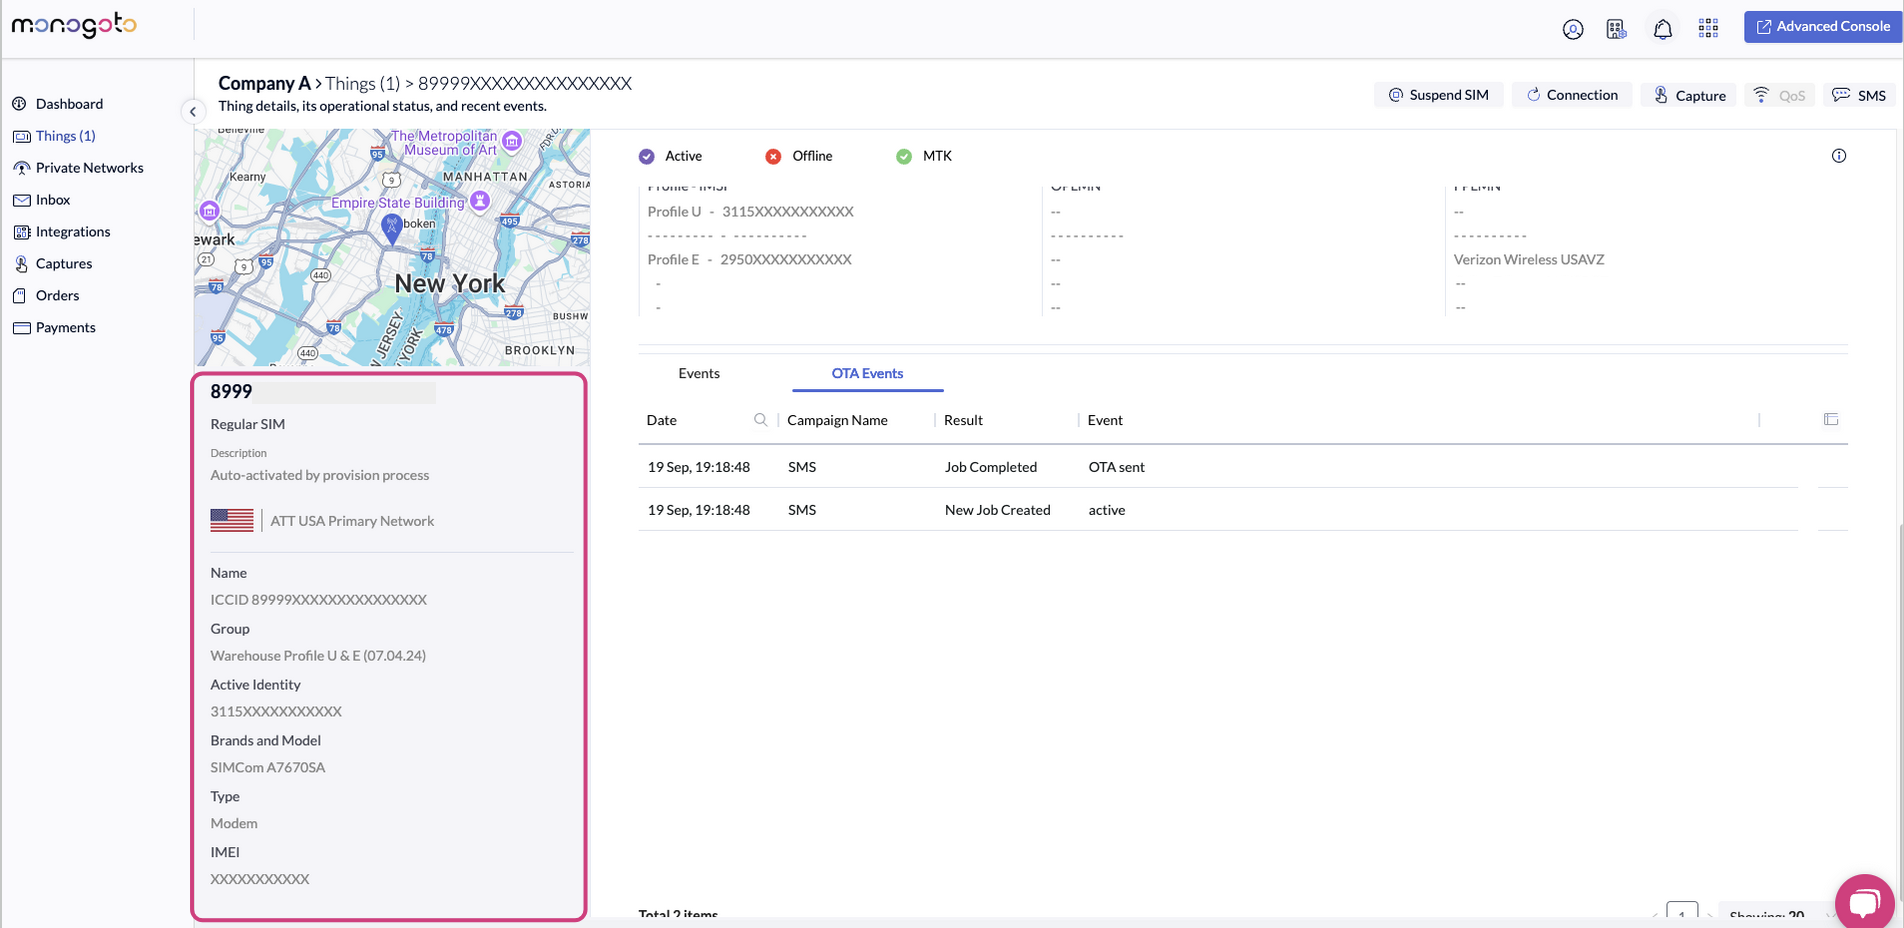1904x928 pixels.
Task: Go to Things (1) breadcrumb link
Action: tap(362, 84)
